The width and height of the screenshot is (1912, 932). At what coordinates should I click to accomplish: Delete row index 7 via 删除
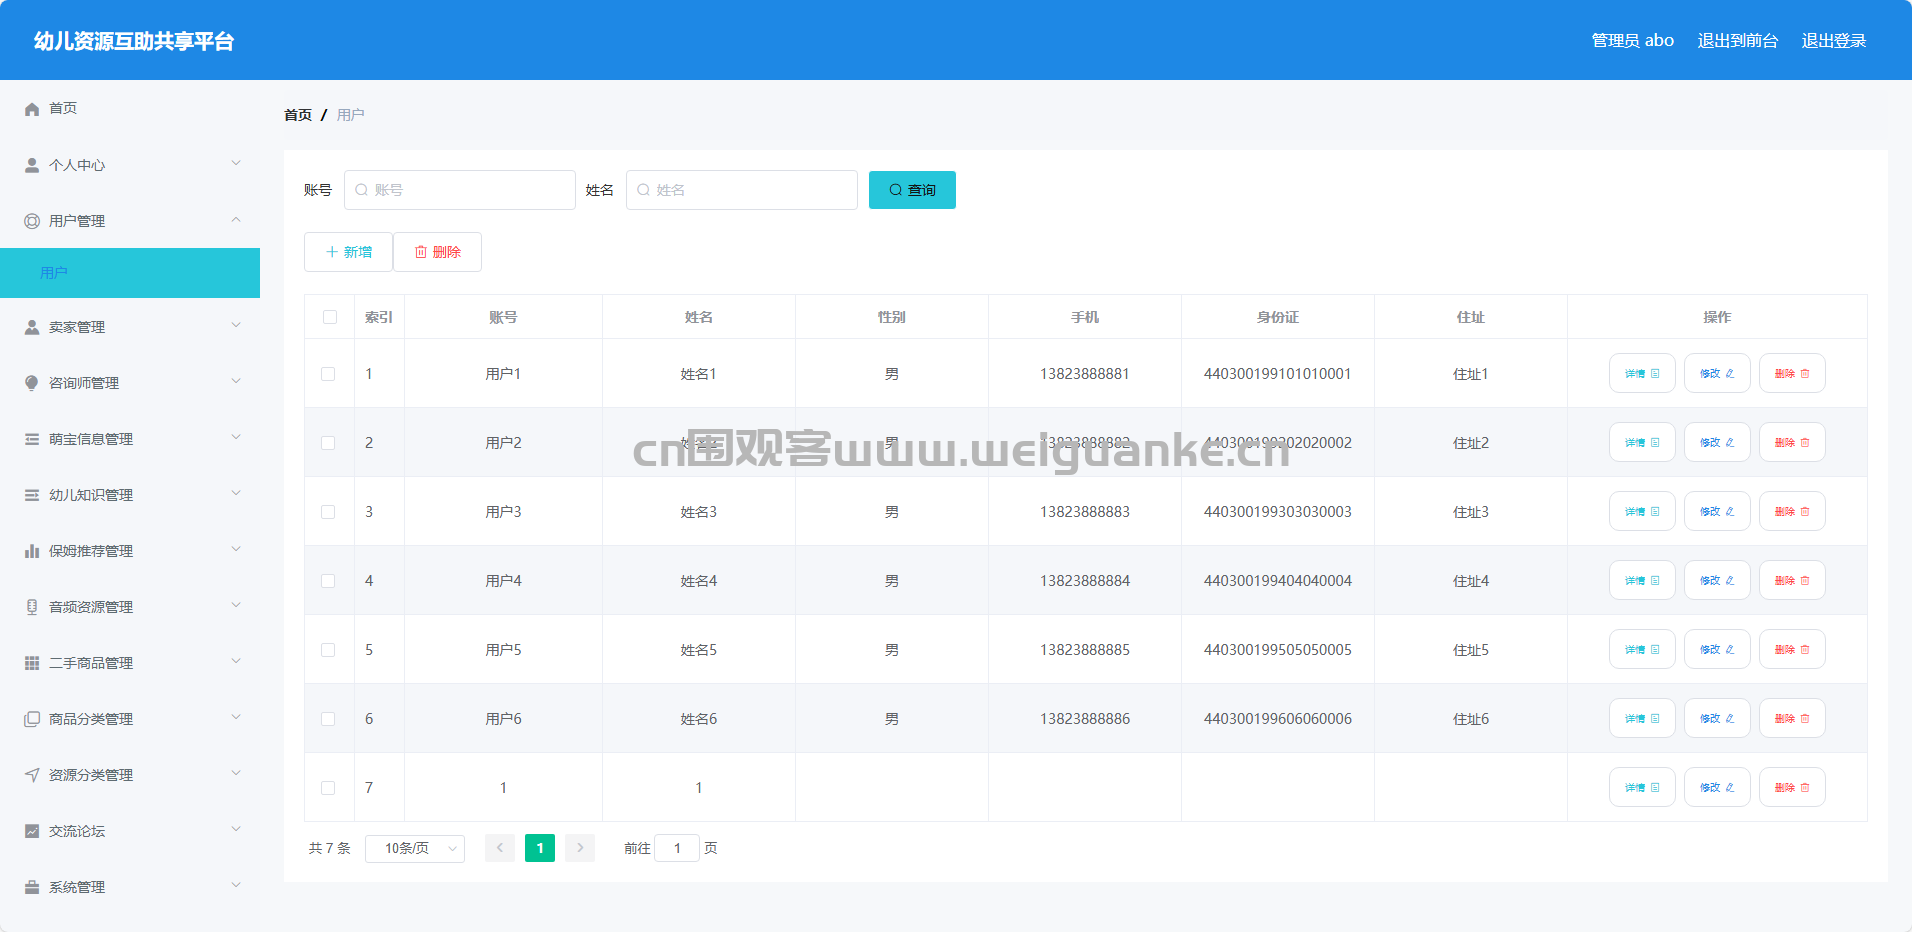pyautogui.click(x=1792, y=787)
